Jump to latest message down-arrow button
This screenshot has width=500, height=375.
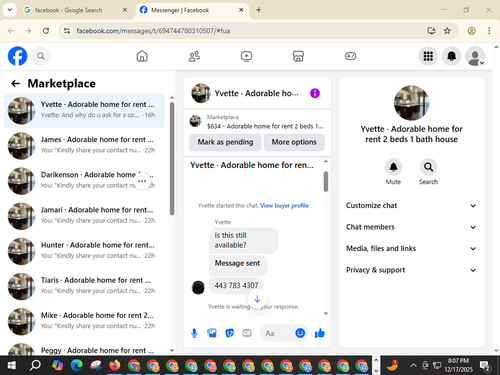click(x=257, y=299)
